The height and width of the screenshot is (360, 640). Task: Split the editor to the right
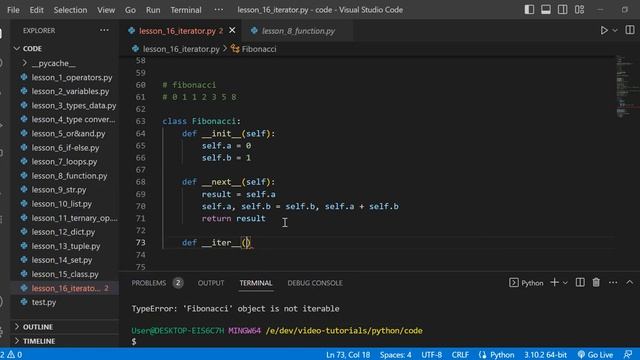630,30
